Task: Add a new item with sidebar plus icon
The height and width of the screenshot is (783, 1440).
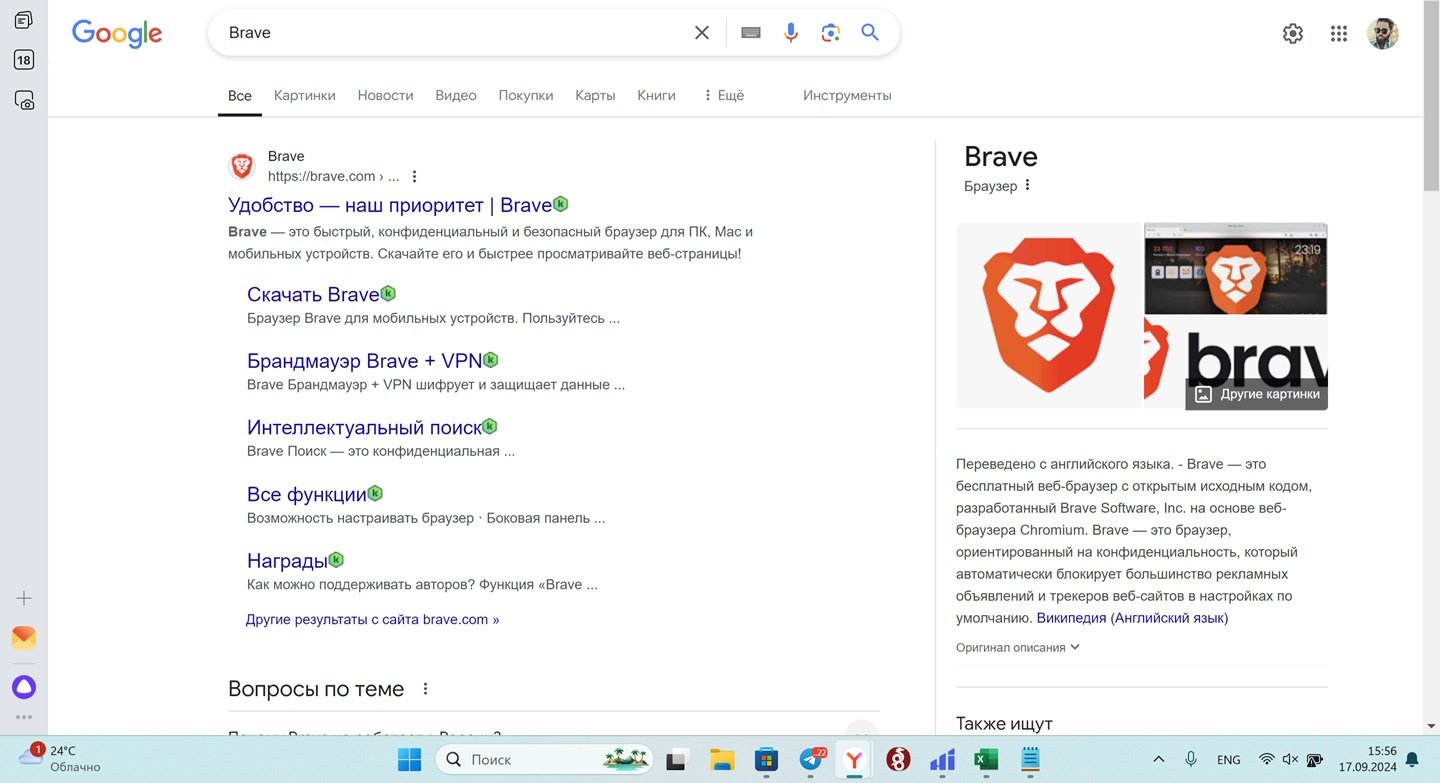Action: pos(24,598)
